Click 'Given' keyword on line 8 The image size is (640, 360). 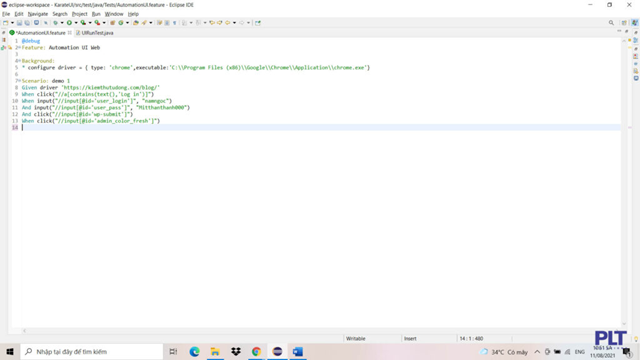tap(29, 87)
